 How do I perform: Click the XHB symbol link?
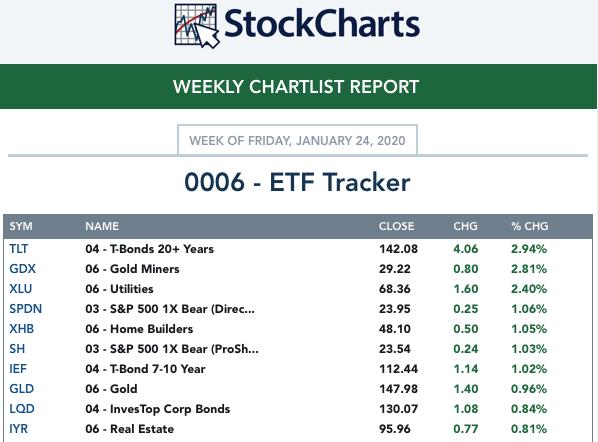pyautogui.click(x=21, y=329)
